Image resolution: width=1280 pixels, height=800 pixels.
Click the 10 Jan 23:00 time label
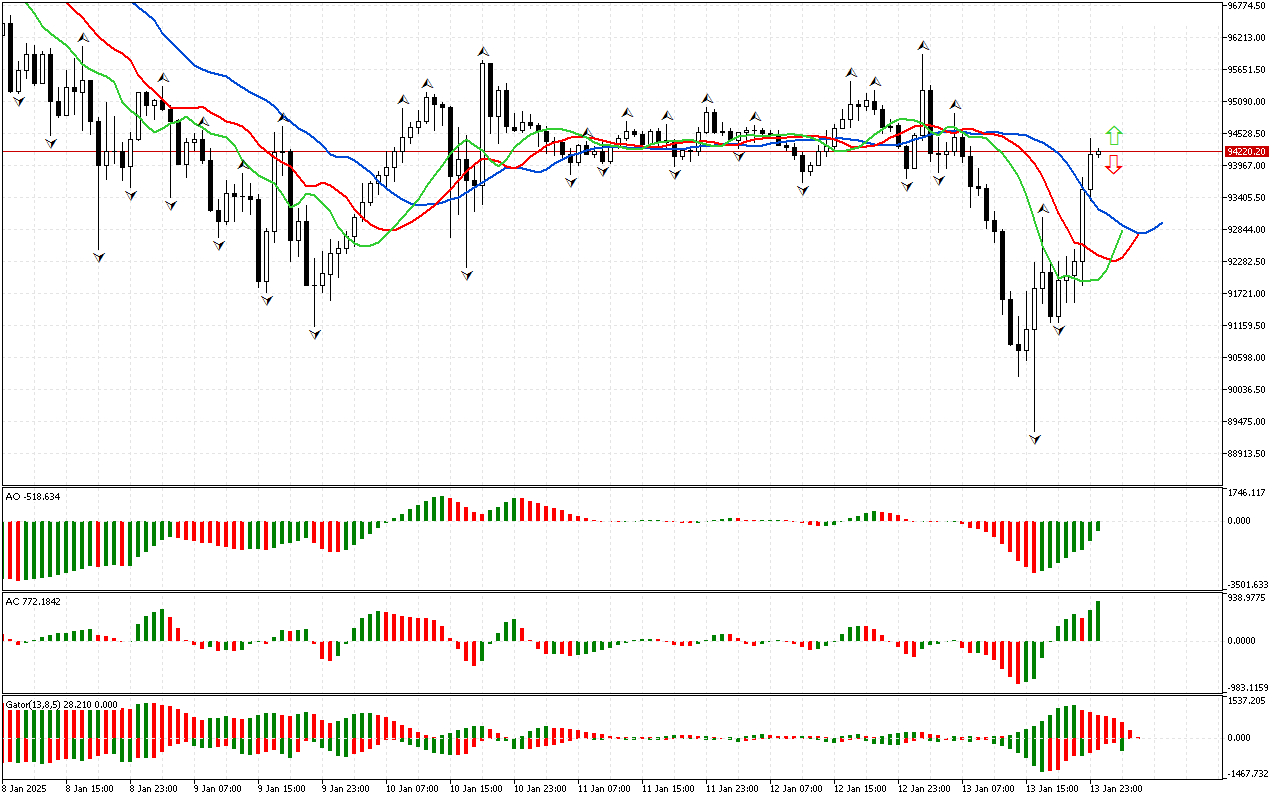click(x=538, y=788)
